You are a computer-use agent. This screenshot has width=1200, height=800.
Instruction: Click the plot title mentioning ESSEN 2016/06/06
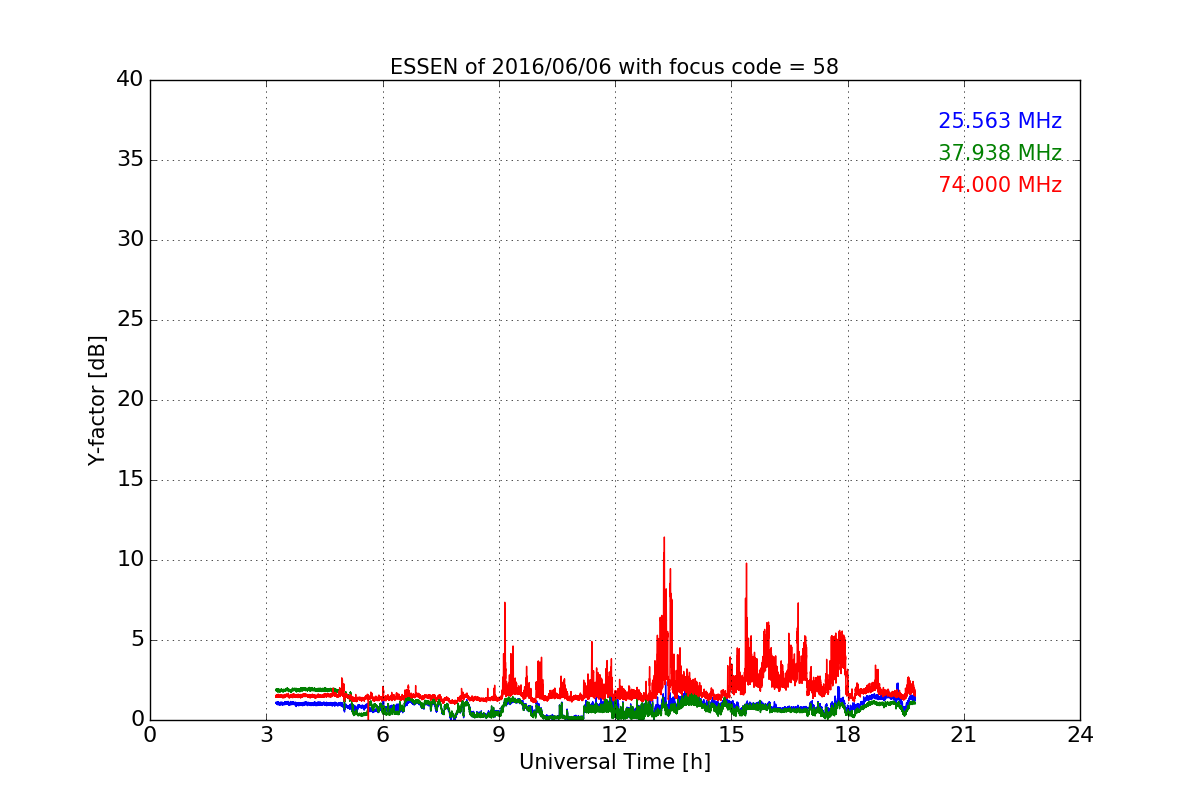(x=614, y=67)
